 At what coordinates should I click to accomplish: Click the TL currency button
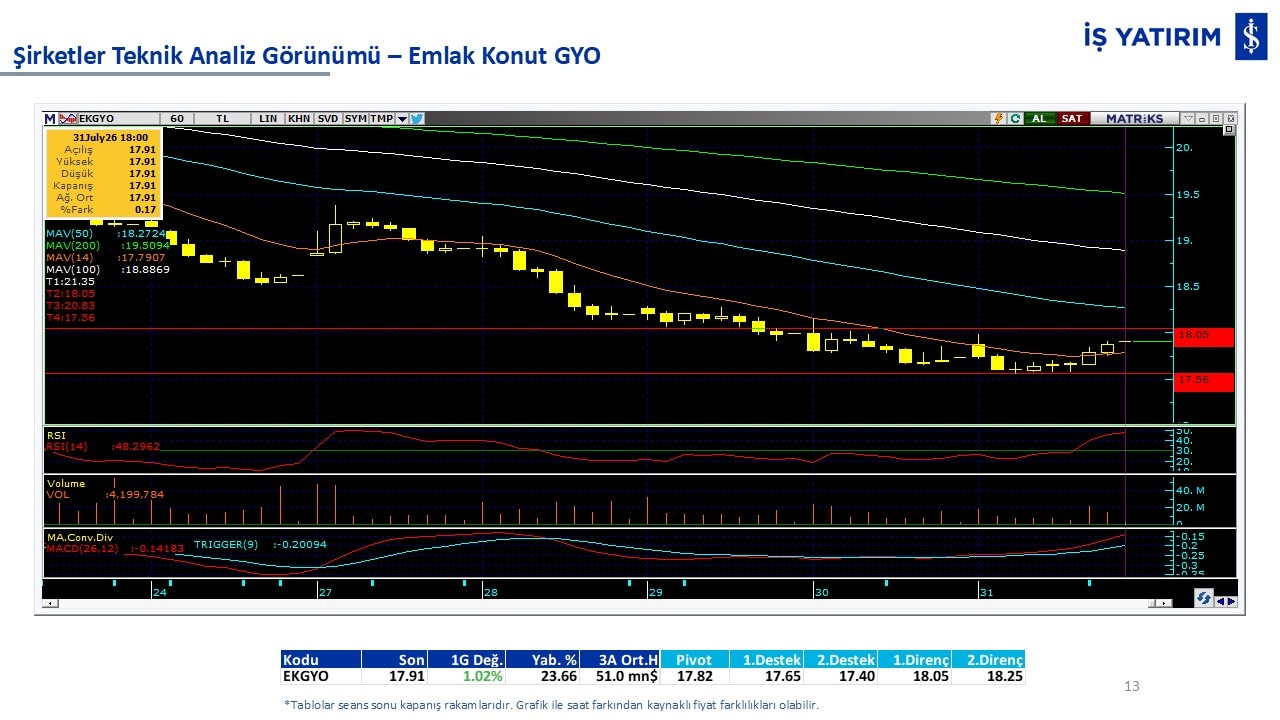tap(222, 118)
